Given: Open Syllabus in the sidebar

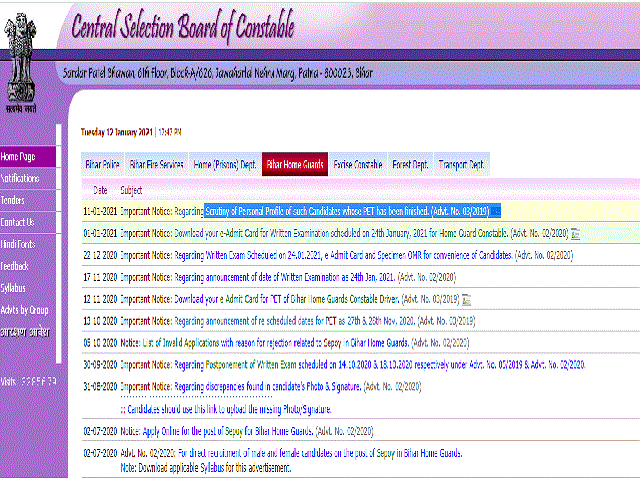Looking at the screenshot, I should pyautogui.click(x=13, y=288).
